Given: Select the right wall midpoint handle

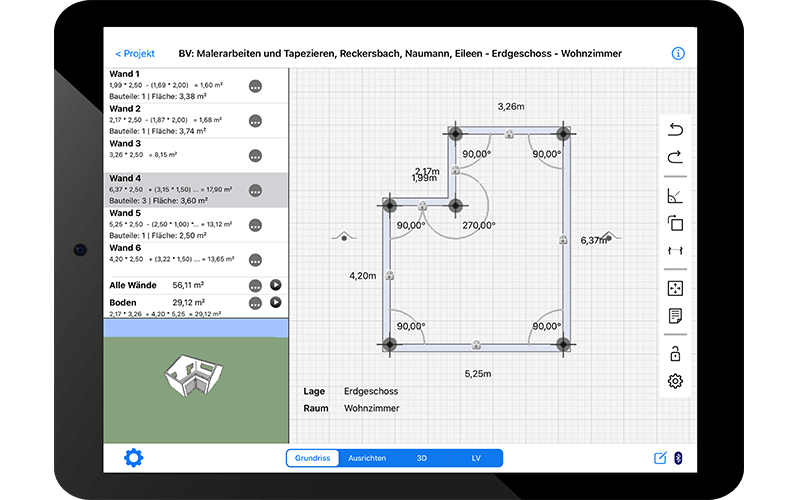Looking at the screenshot, I should click(563, 239).
